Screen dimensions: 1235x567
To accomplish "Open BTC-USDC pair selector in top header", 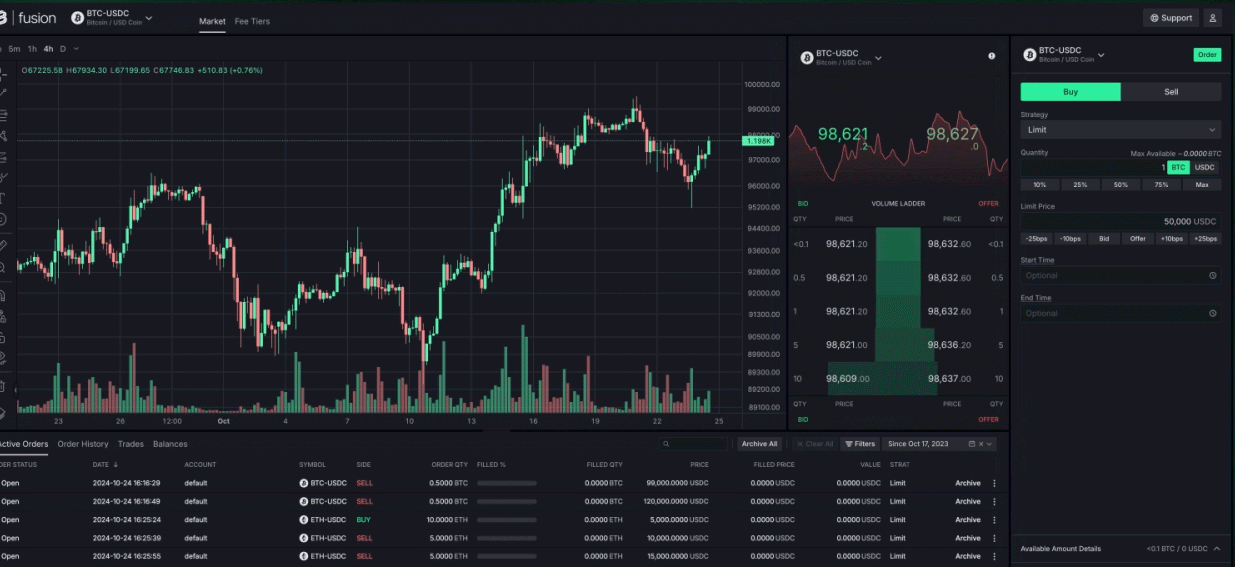I will 112,18.
